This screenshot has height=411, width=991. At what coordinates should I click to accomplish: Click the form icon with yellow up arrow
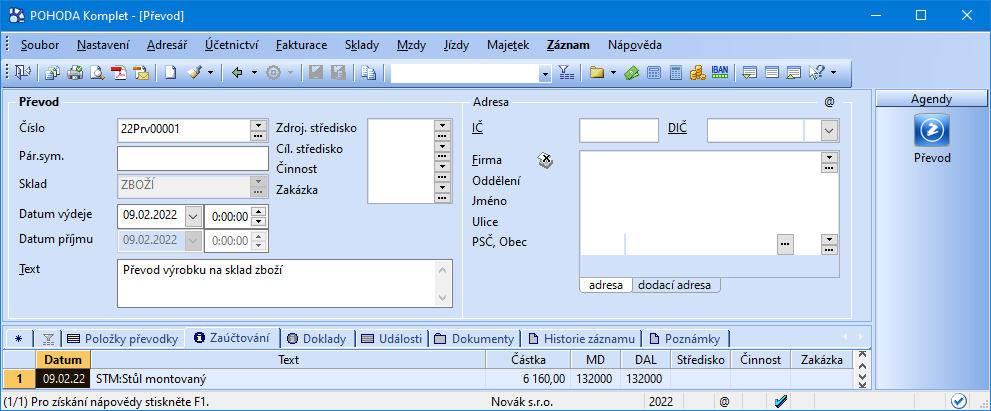794,73
